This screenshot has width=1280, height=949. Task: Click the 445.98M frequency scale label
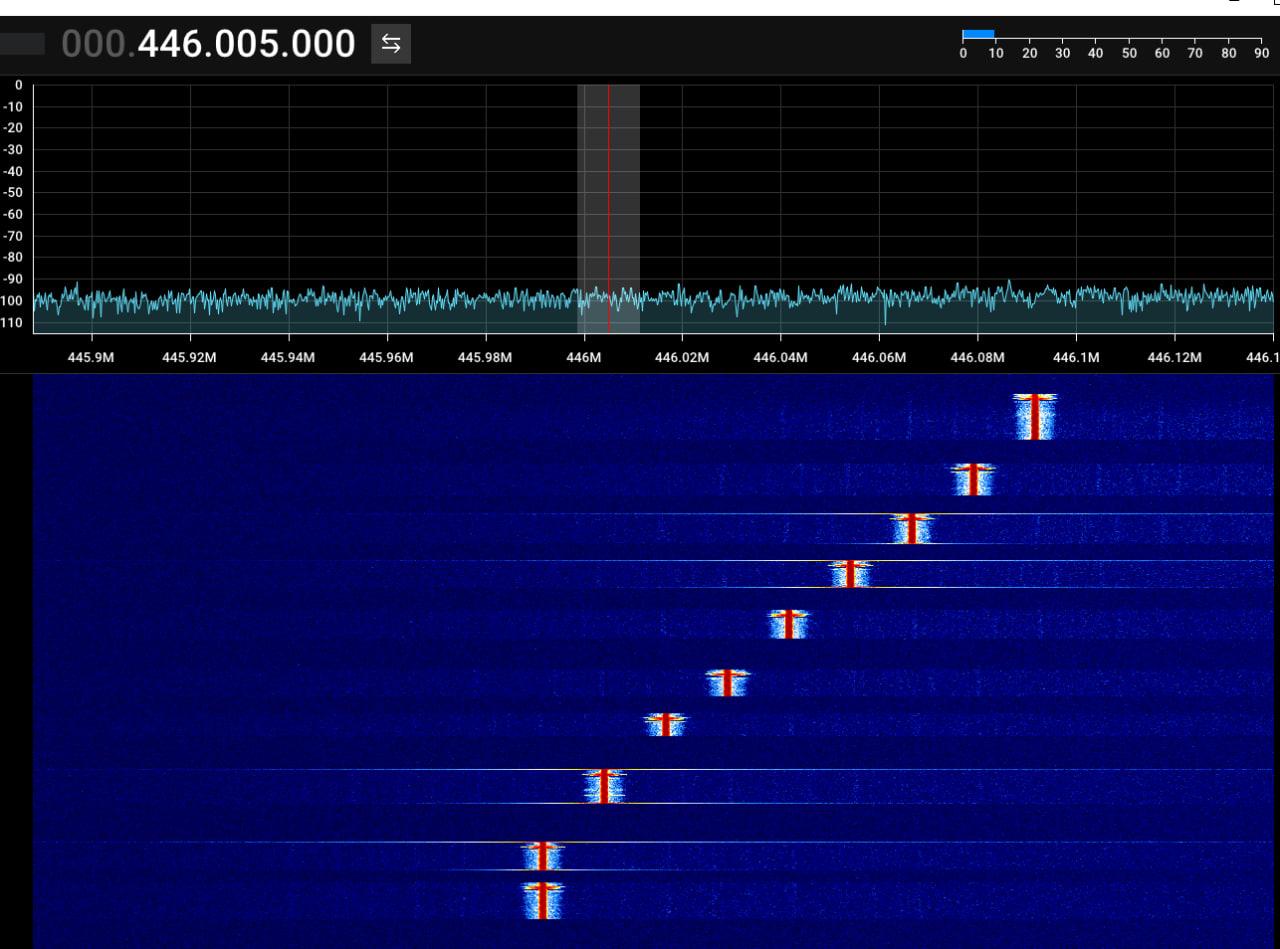click(x=485, y=358)
